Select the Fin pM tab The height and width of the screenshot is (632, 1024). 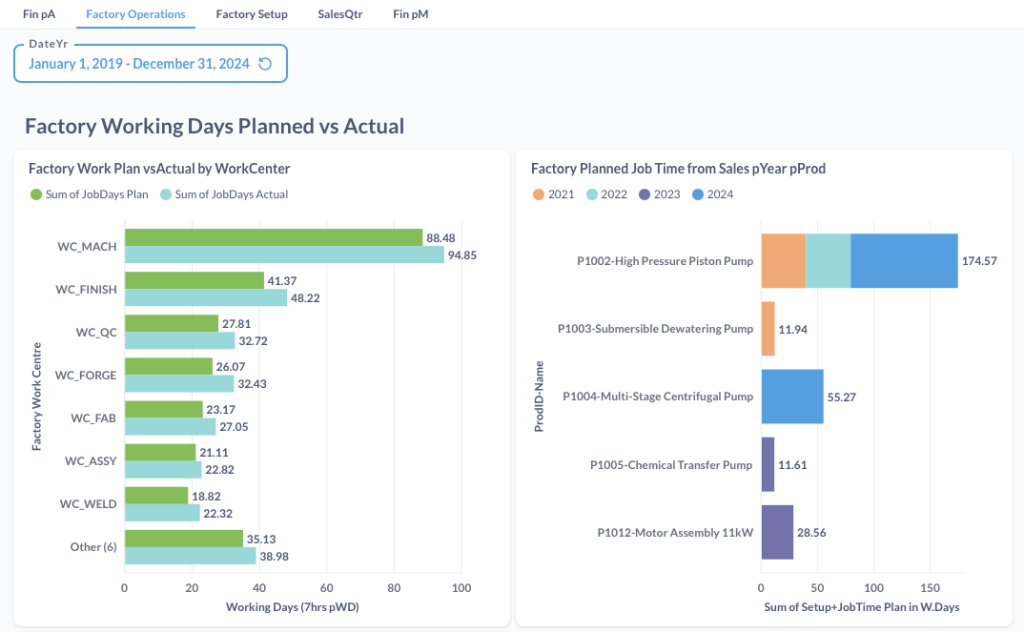410,14
